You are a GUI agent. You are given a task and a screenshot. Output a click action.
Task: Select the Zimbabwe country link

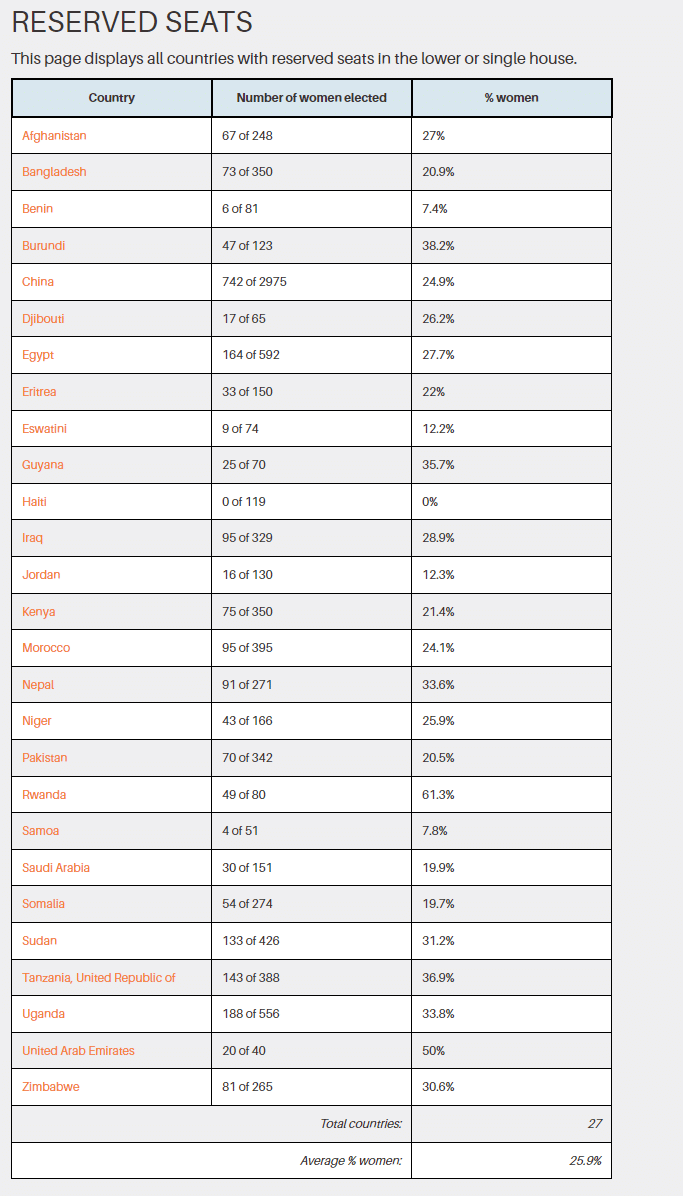[51, 1087]
